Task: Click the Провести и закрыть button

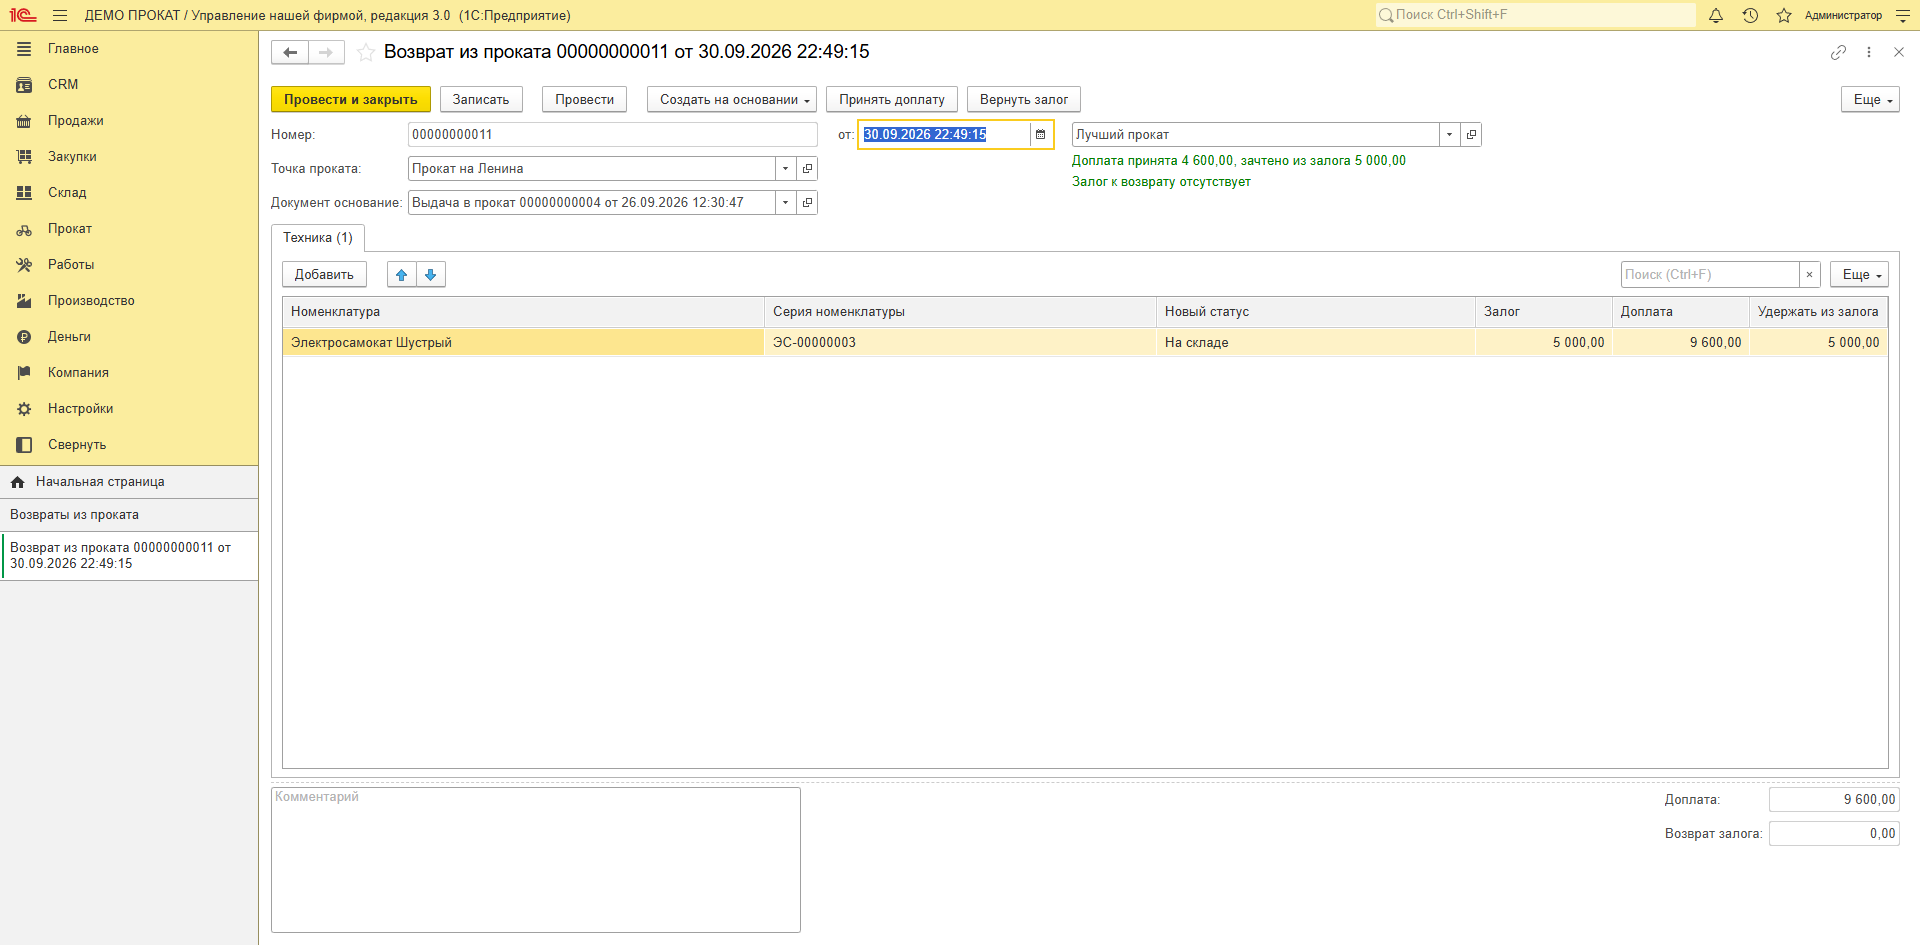Action: point(351,99)
